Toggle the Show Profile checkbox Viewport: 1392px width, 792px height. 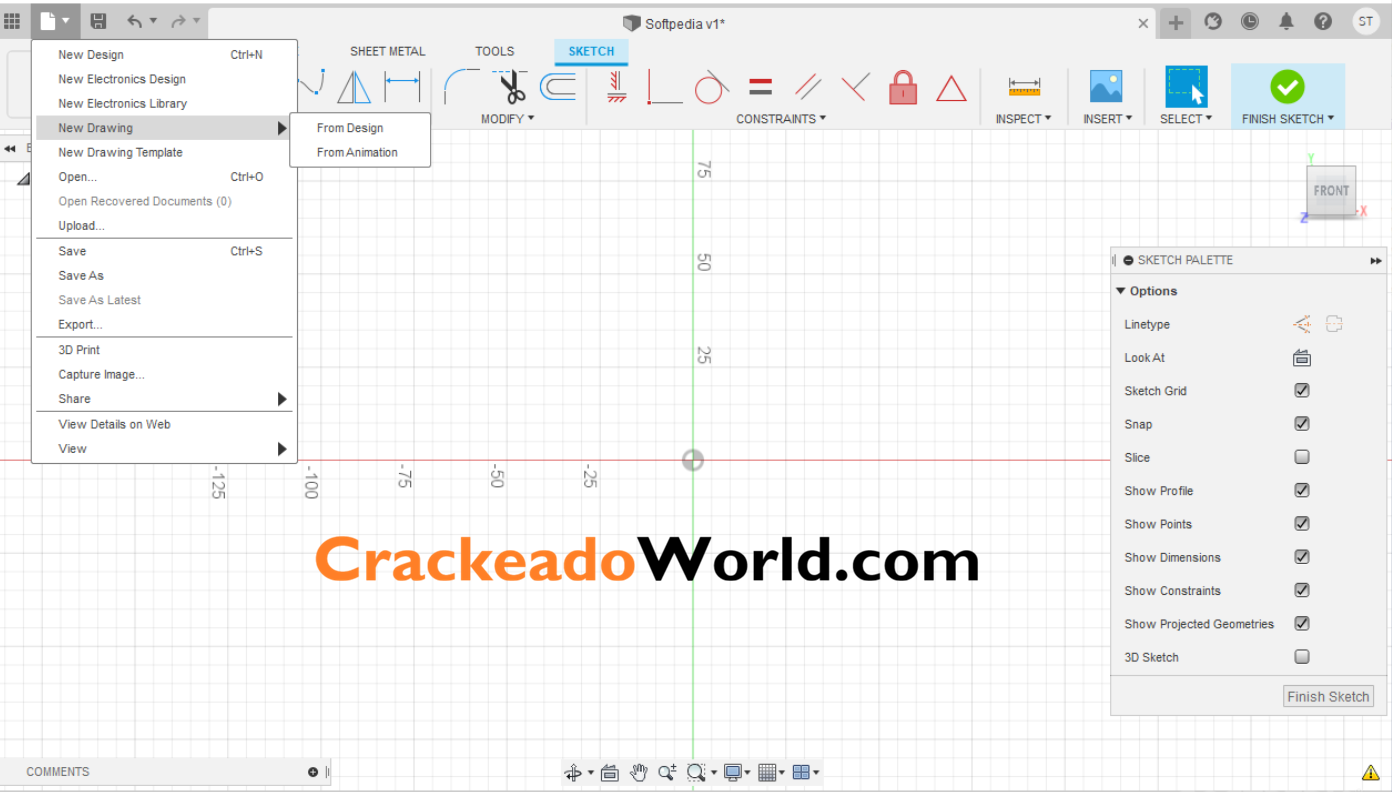pos(1302,490)
